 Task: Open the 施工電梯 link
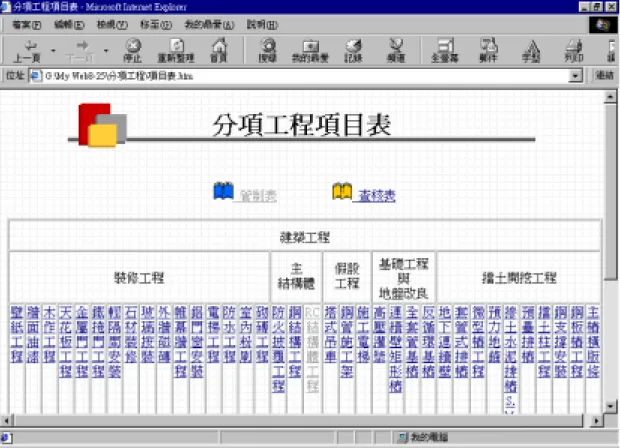[x=363, y=334]
